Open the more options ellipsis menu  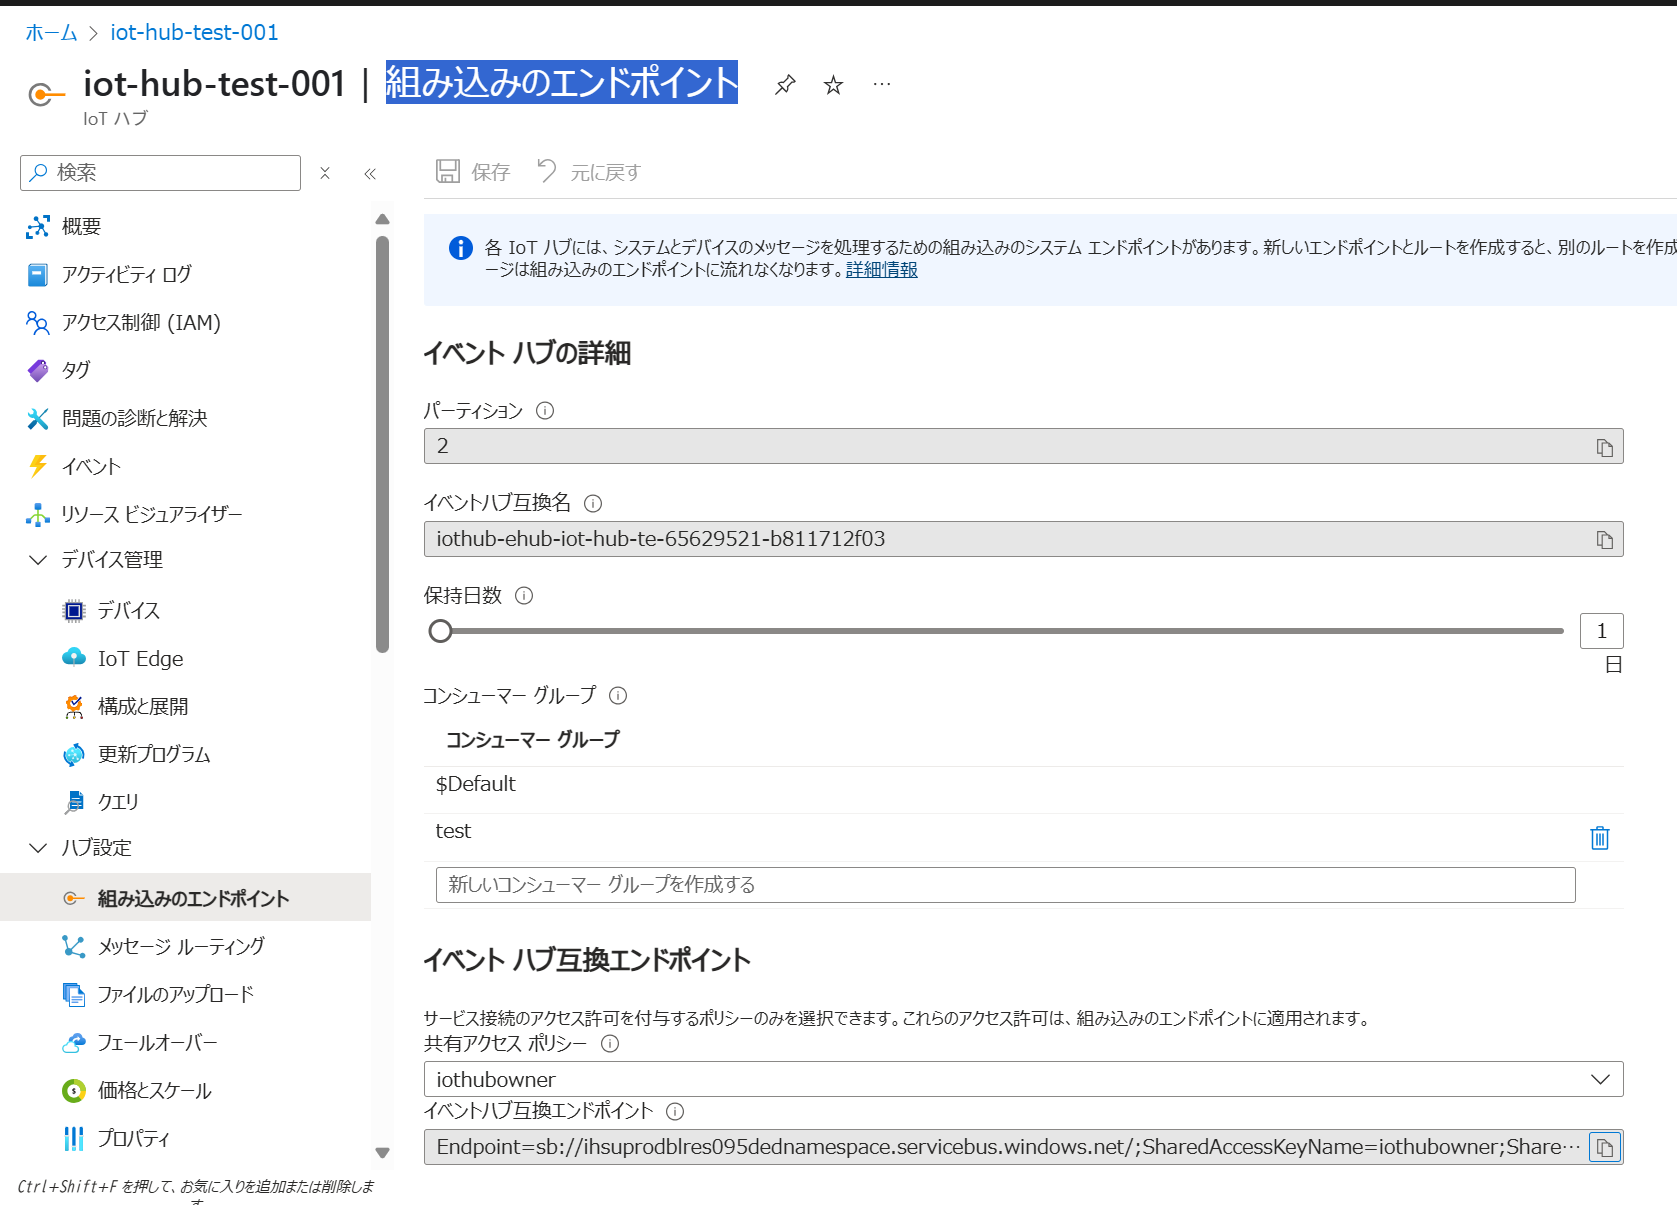click(x=881, y=84)
